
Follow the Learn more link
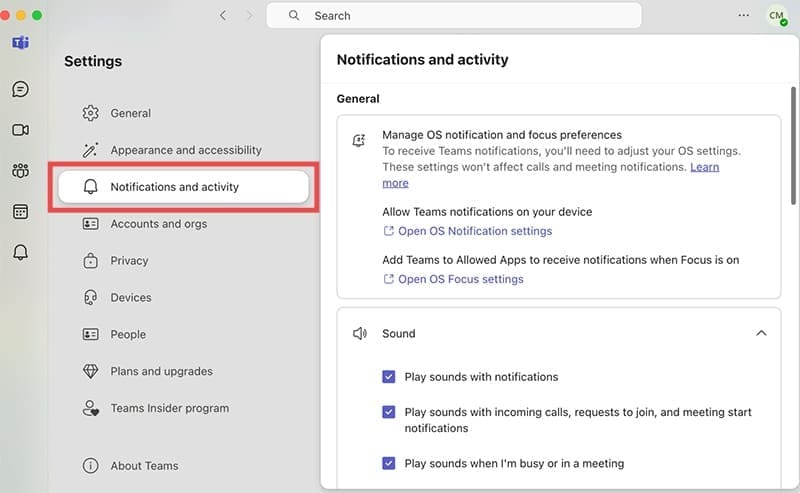pos(705,167)
